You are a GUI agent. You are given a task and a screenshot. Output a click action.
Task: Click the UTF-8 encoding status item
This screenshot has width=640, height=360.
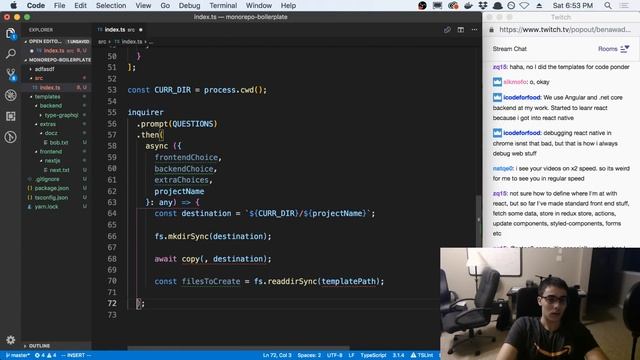(x=334, y=355)
